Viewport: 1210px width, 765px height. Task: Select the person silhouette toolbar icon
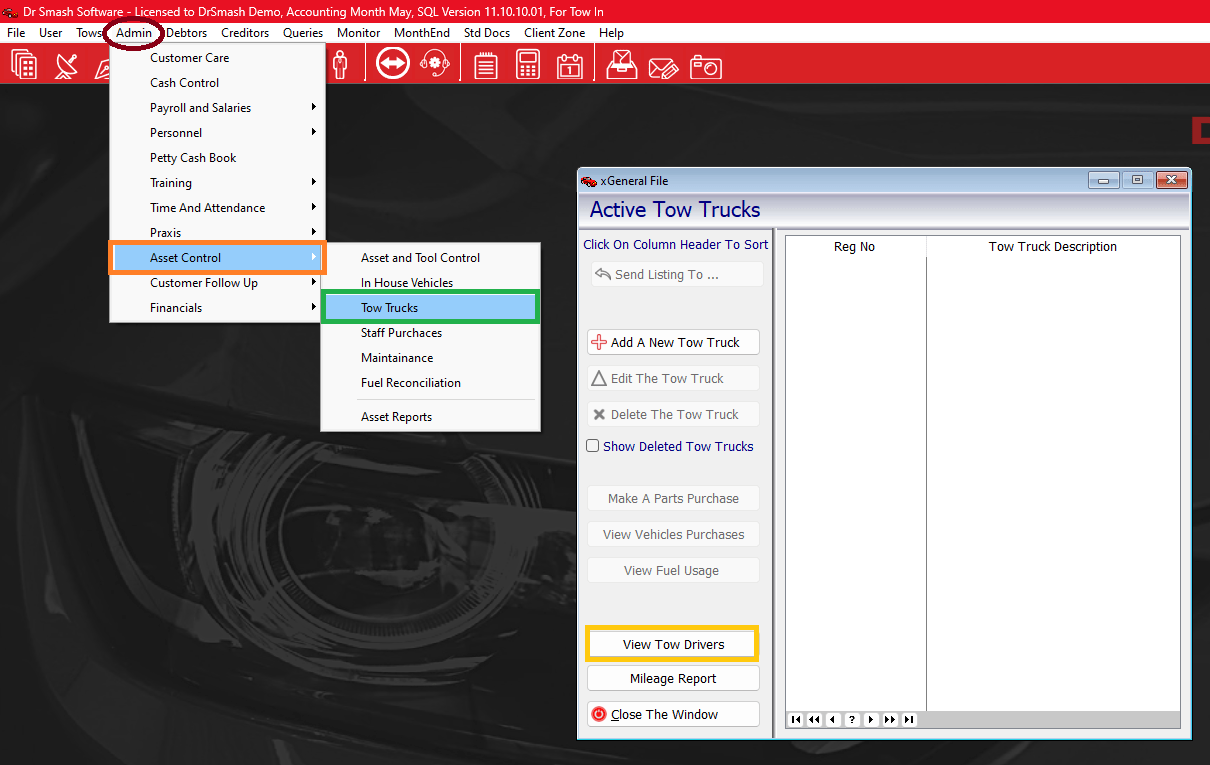[x=342, y=62]
